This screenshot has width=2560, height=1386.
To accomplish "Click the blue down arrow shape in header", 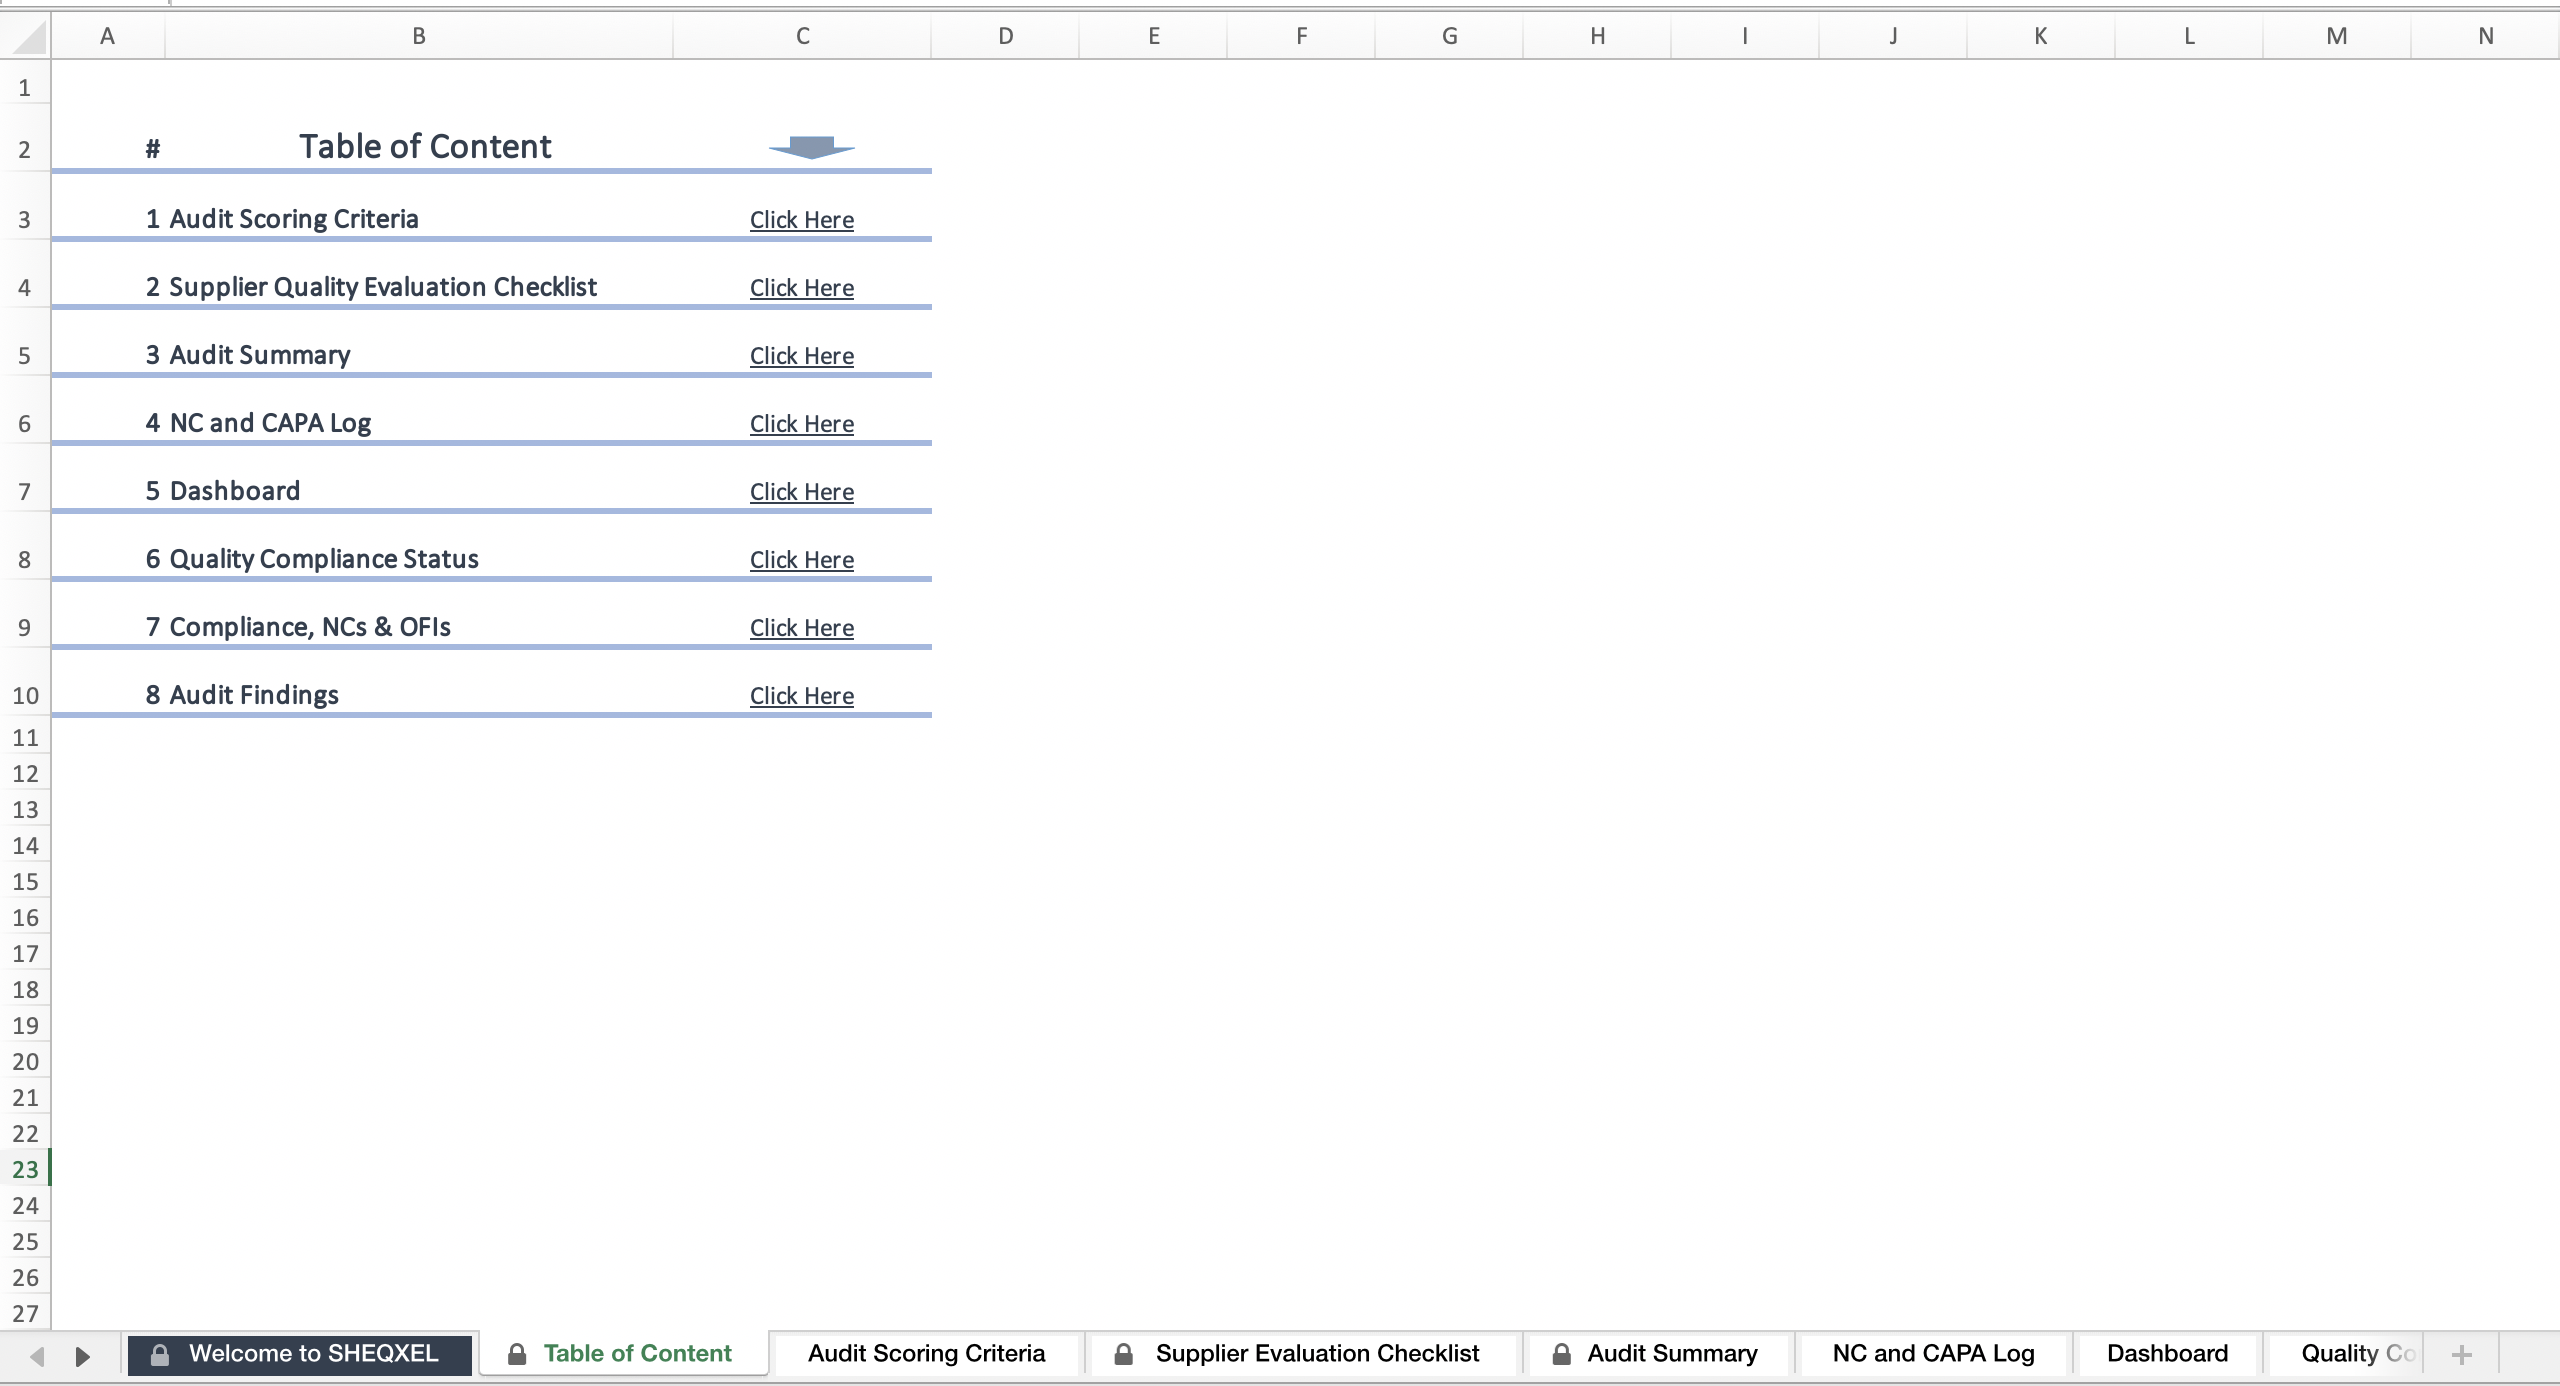I will 811,148.
